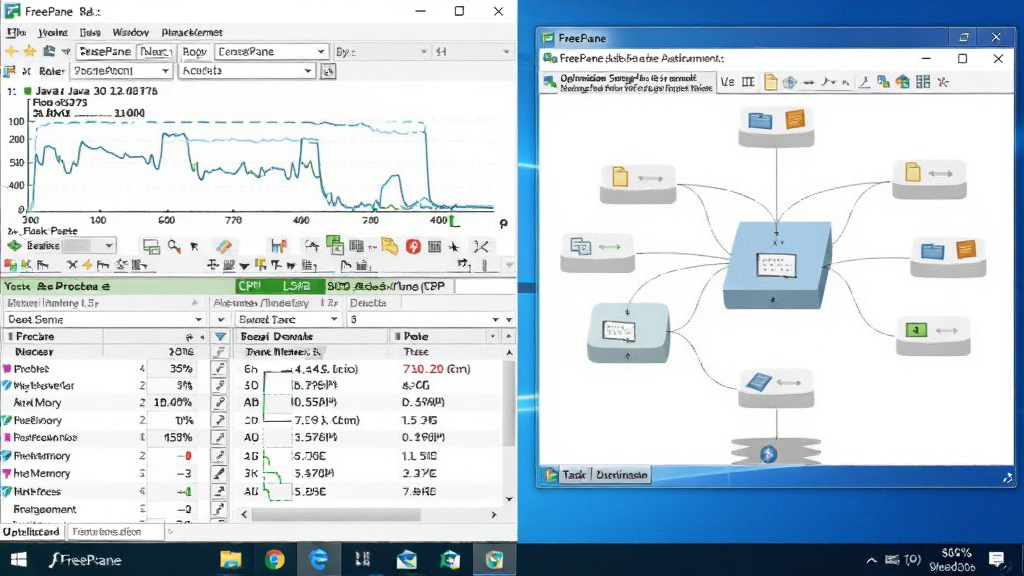Click the right arrow of horizontal scrollbar

pos(494,515)
